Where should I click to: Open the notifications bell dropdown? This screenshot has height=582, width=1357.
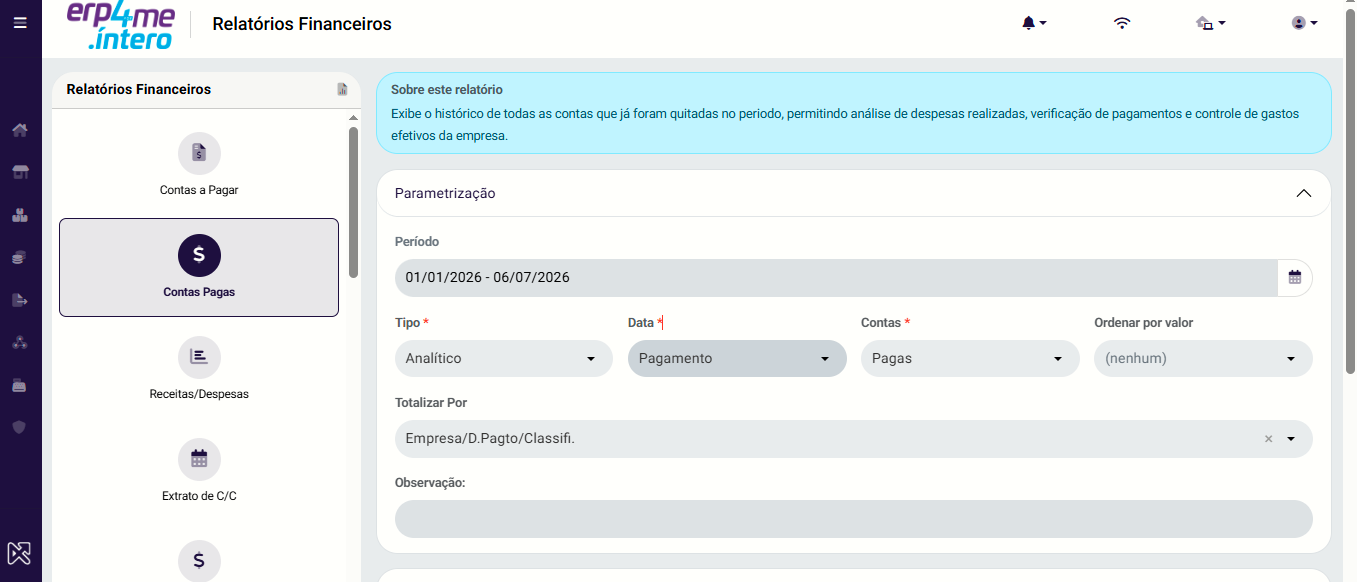tap(1034, 23)
